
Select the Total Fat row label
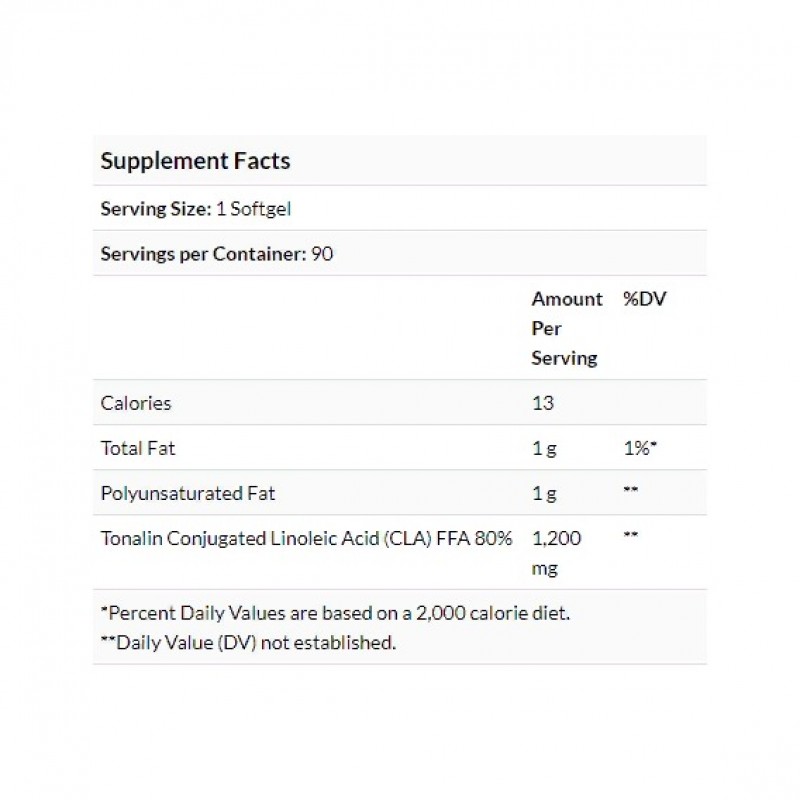click(x=138, y=448)
